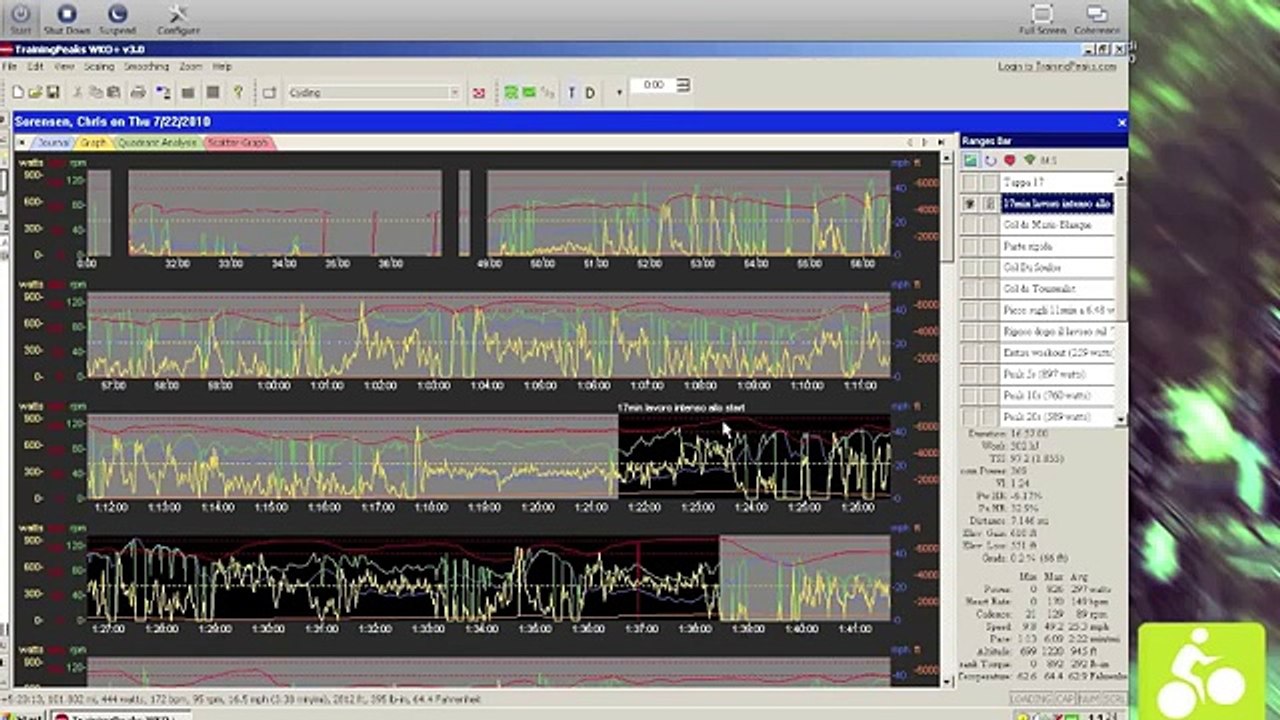The height and width of the screenshot is (720, 1280).
Task: Click the 17min lavoro intenso allo start label
Action: click(680, 408)
